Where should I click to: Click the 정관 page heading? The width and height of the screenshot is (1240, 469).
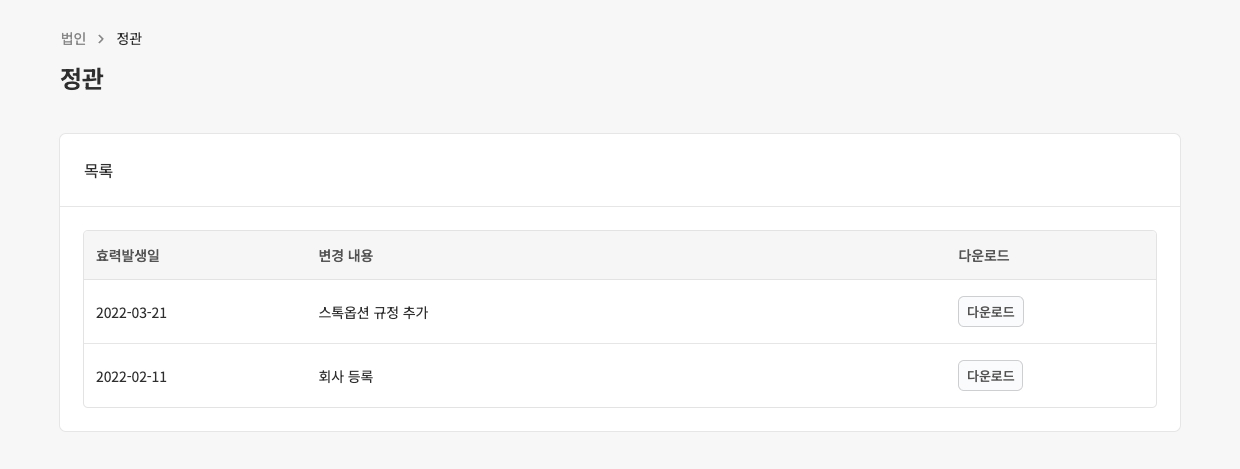click(x=82, y=79)
